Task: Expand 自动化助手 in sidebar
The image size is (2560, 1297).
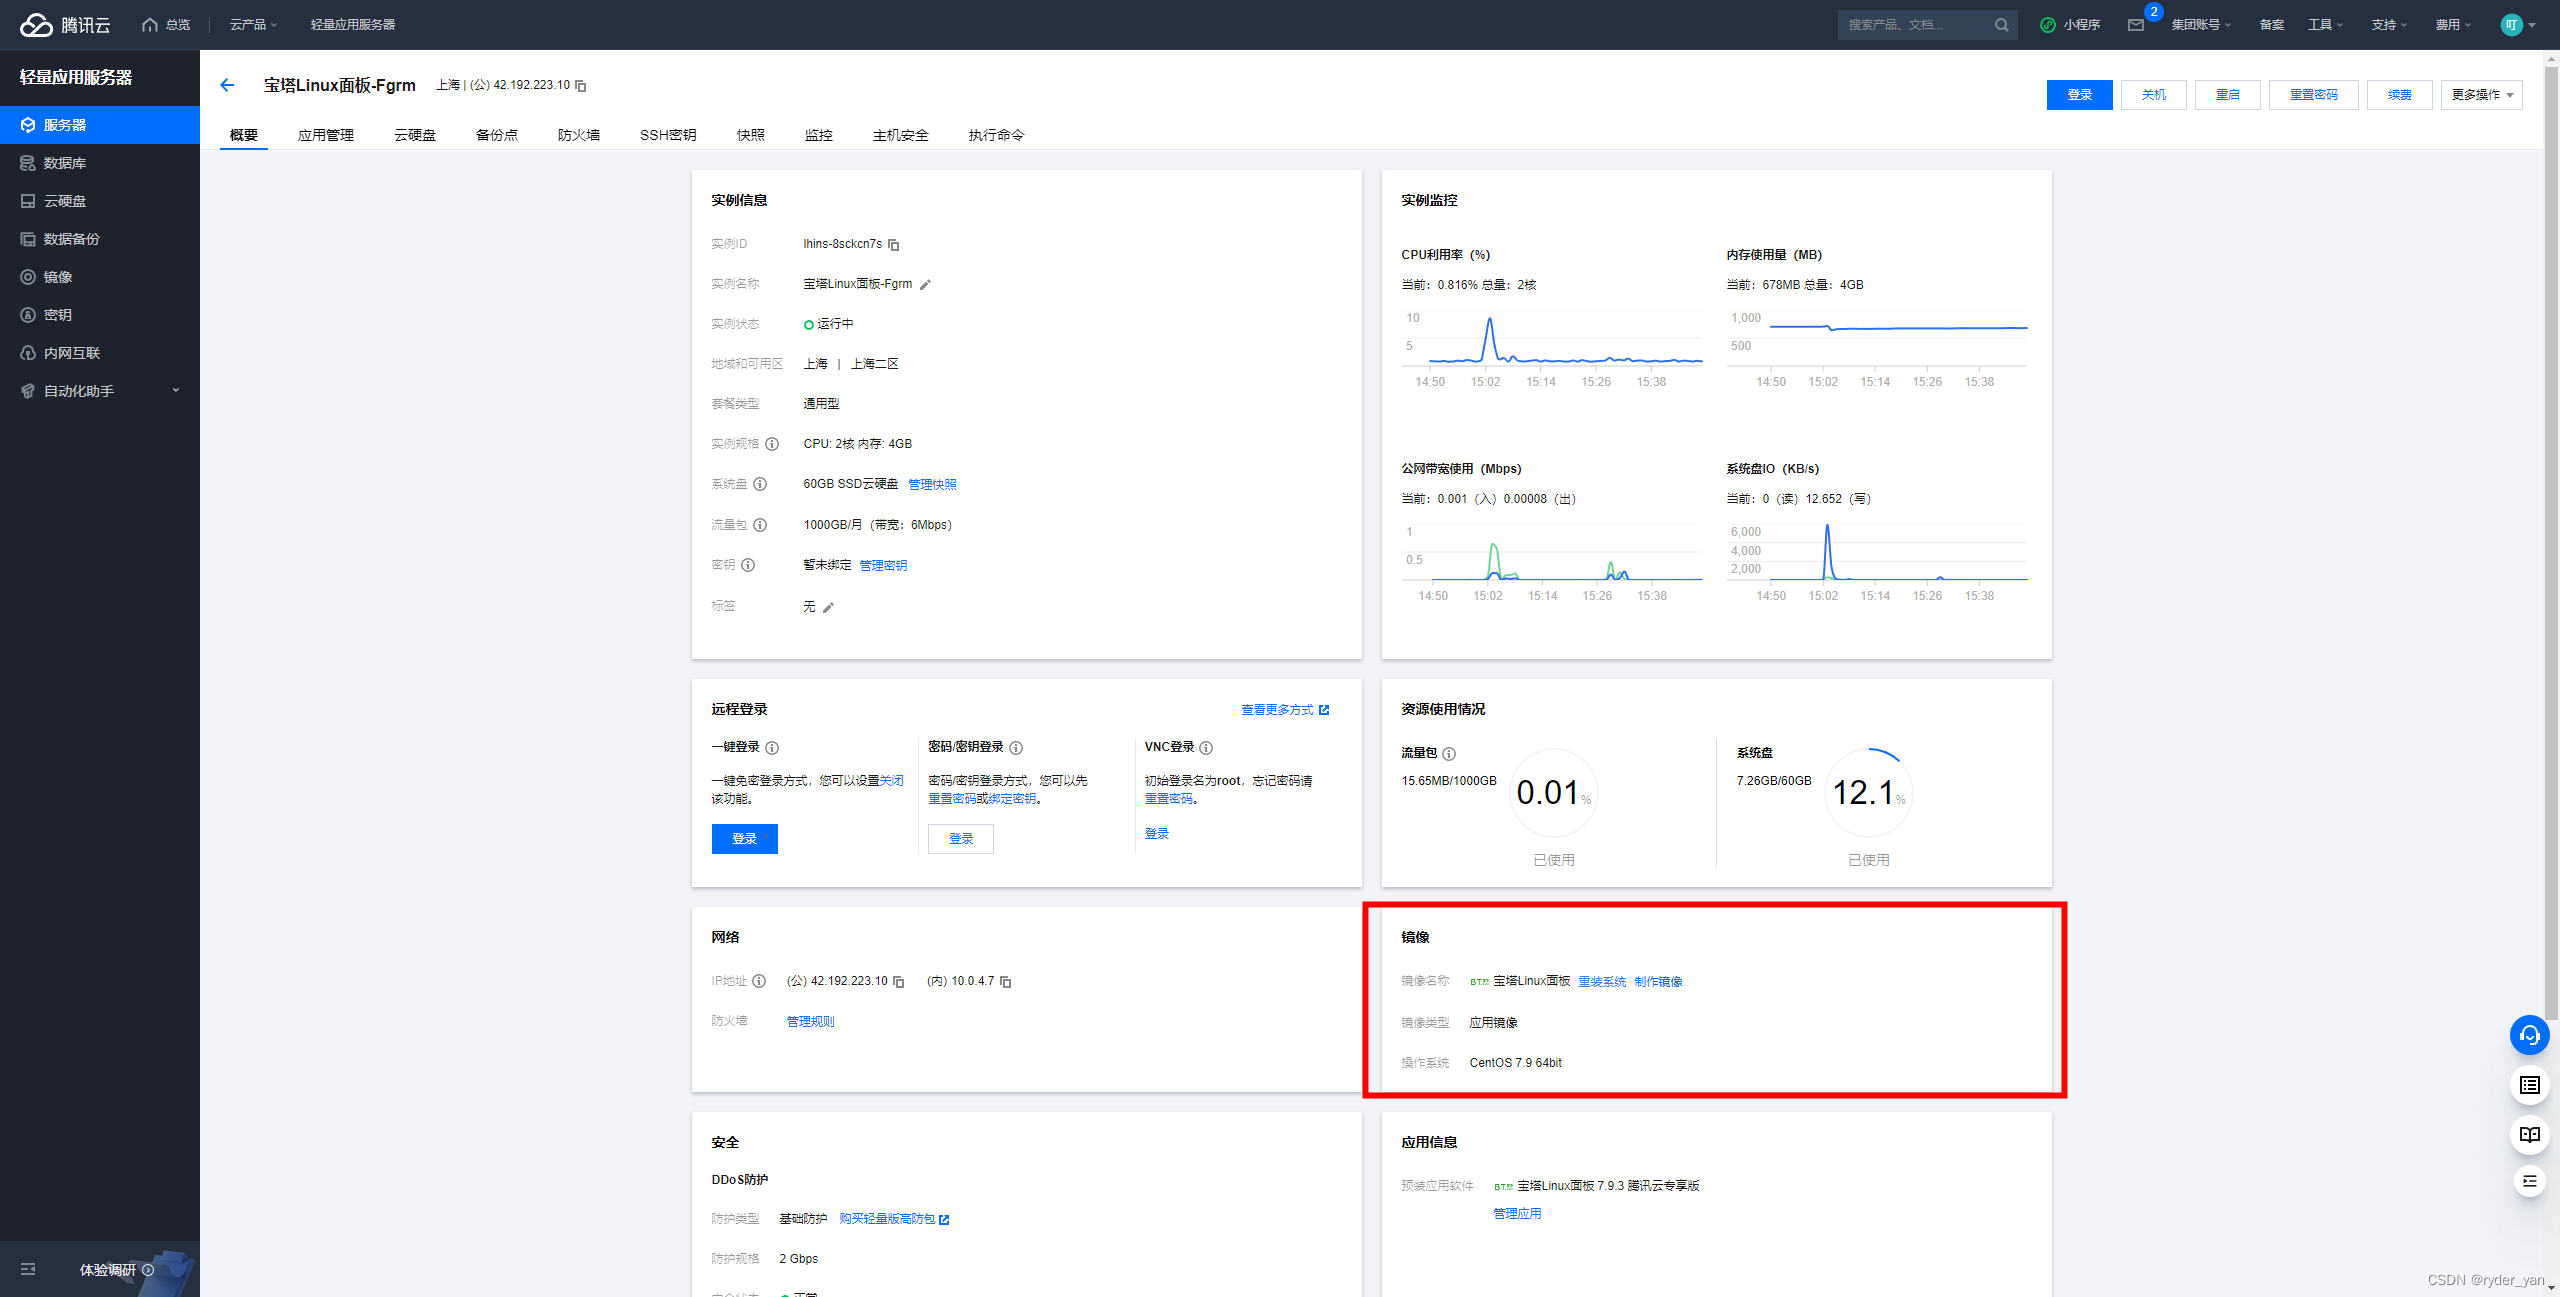Action: [x=100, y=391]
